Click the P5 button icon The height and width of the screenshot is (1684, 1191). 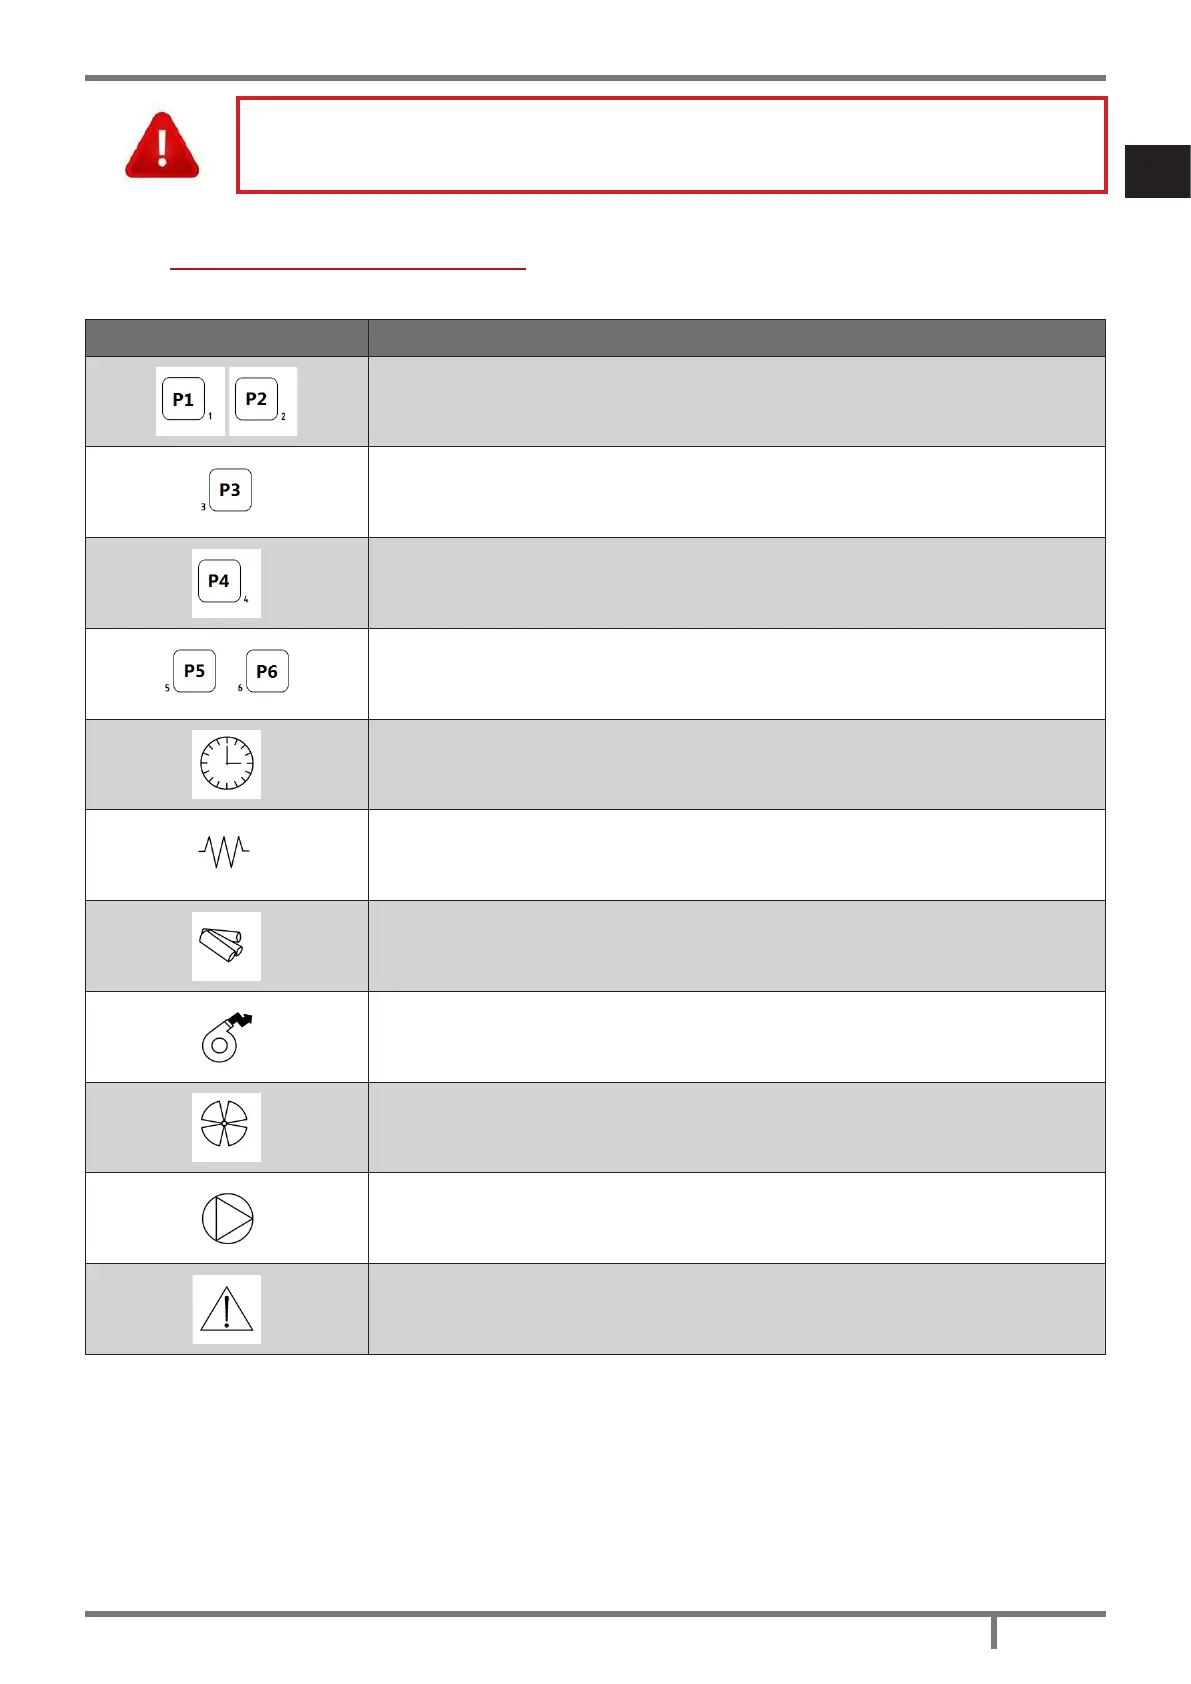(195, 671)
